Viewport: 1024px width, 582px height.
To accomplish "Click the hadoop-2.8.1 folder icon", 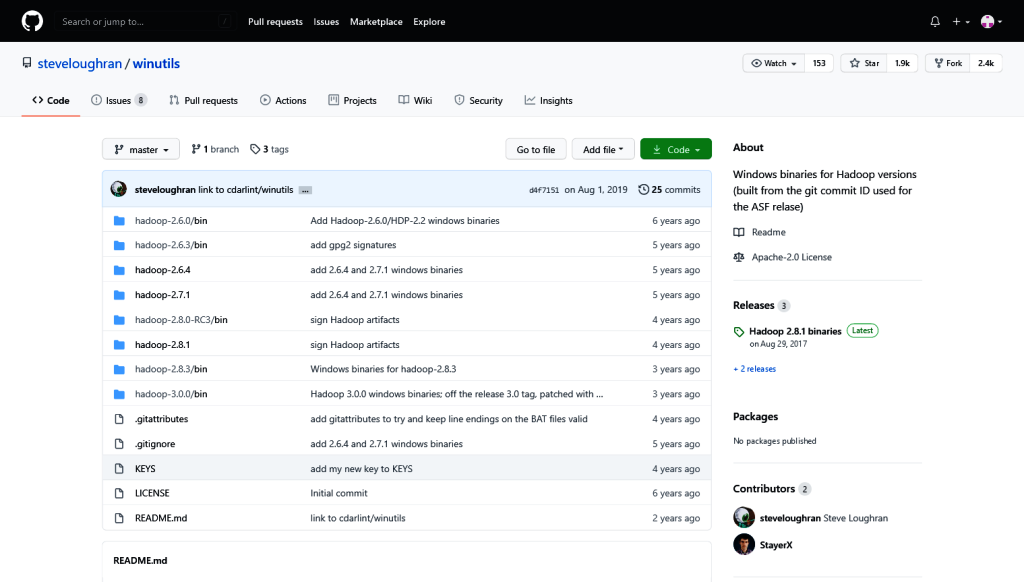I will (x=119, y=345).
